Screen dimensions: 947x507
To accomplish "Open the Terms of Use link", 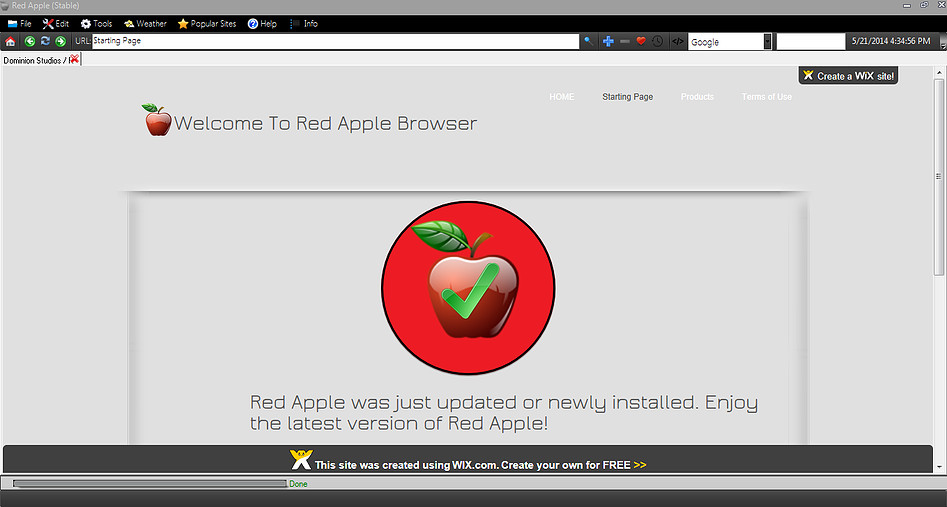I will point(766,97).
